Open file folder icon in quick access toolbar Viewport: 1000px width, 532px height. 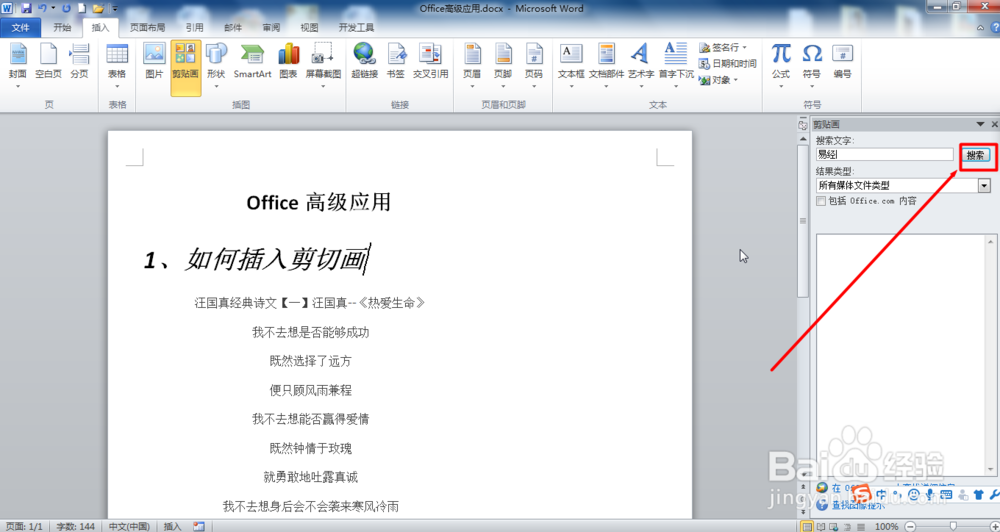98,8
